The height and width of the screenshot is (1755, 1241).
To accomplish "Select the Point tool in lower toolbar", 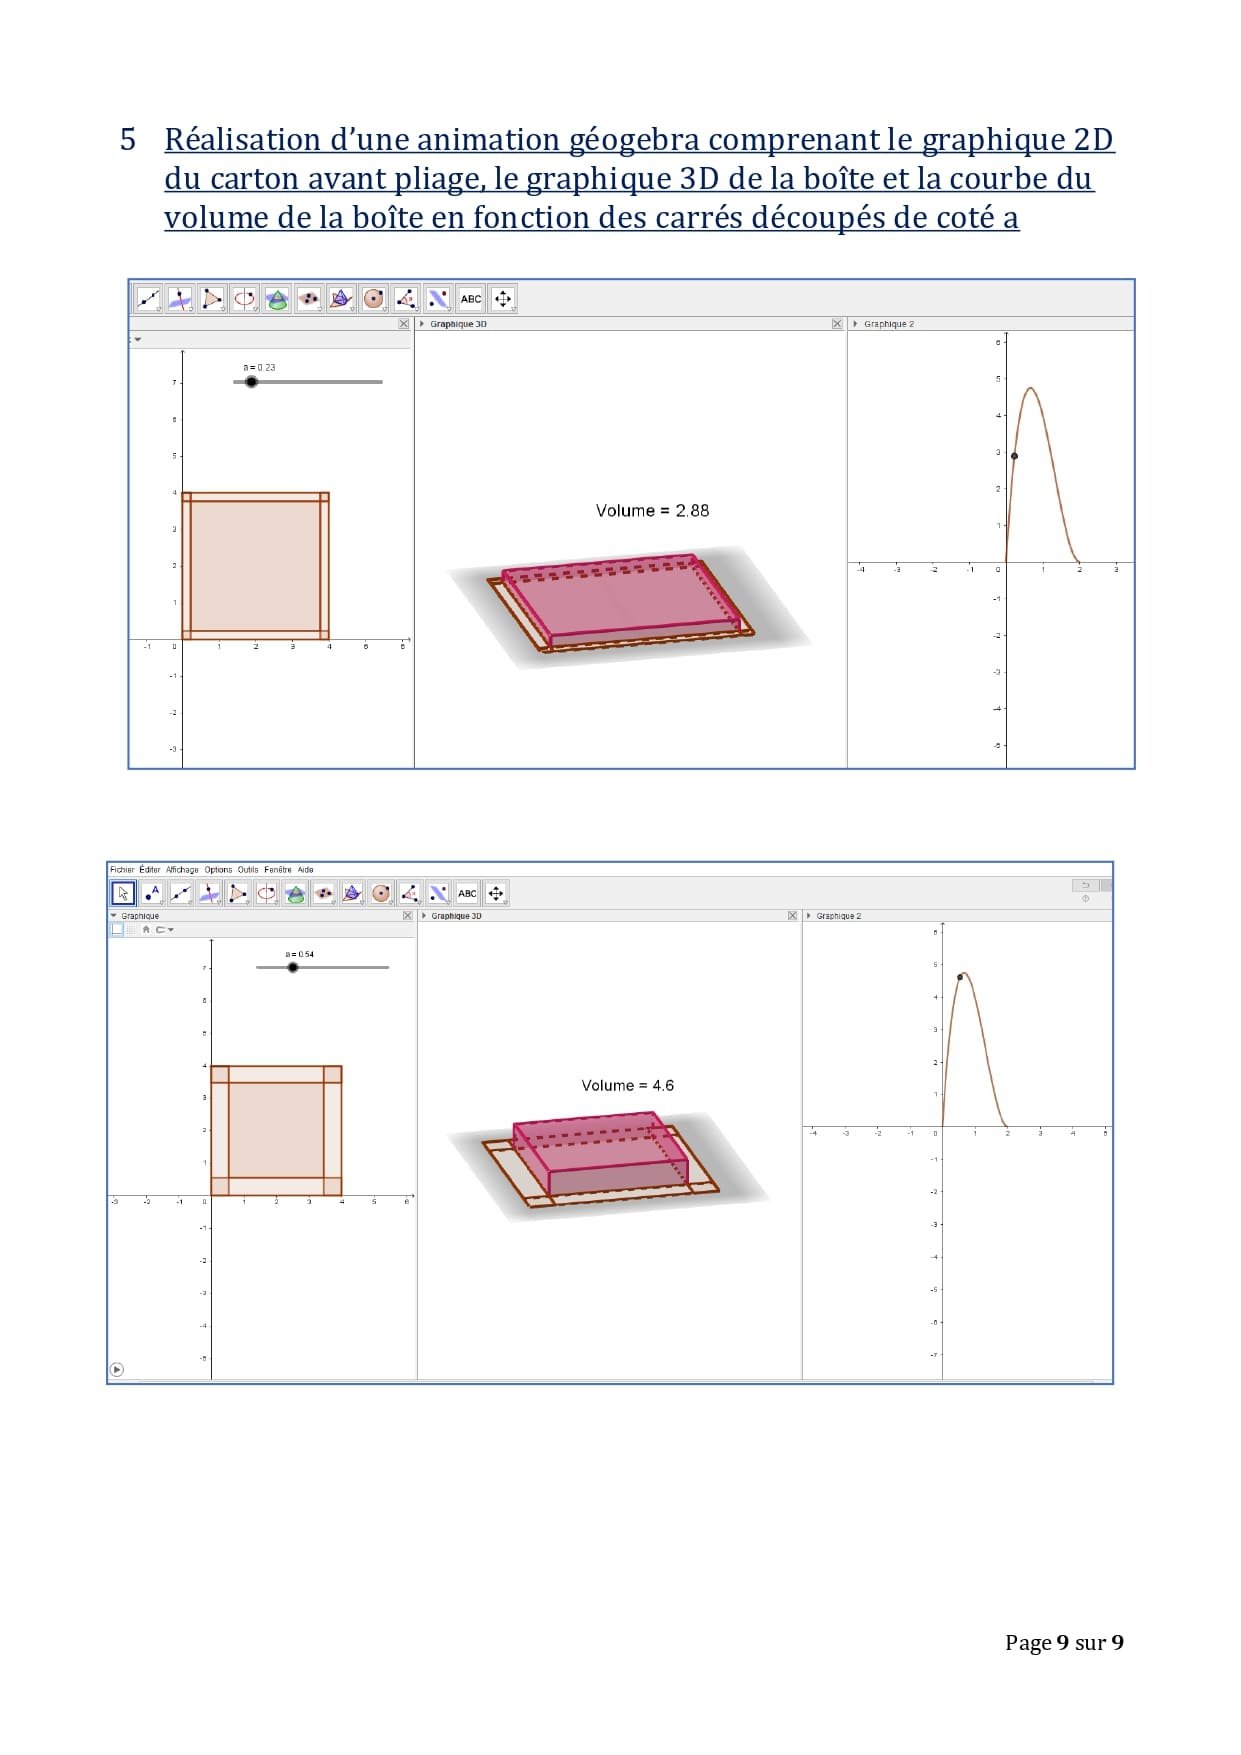I will pyautogui.click(x=151, y=893).
